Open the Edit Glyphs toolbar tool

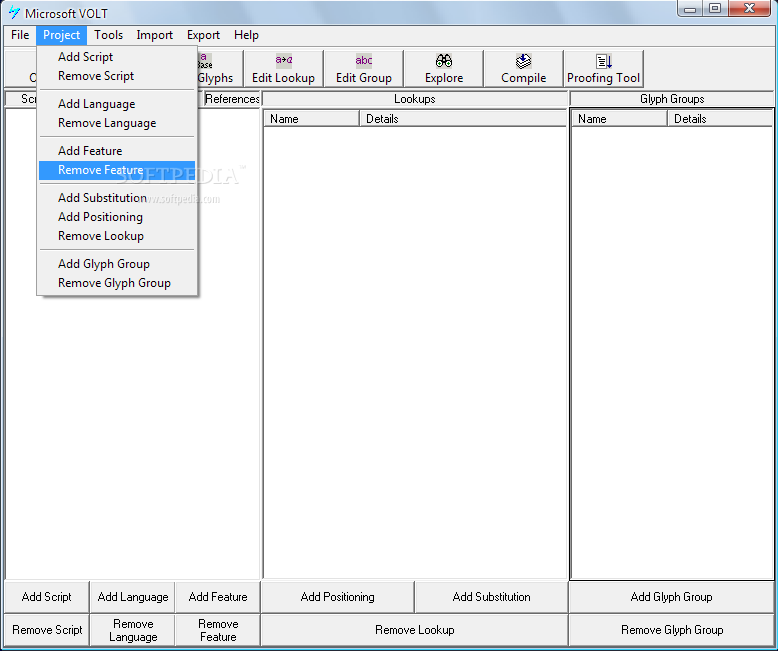click(220, 69)
